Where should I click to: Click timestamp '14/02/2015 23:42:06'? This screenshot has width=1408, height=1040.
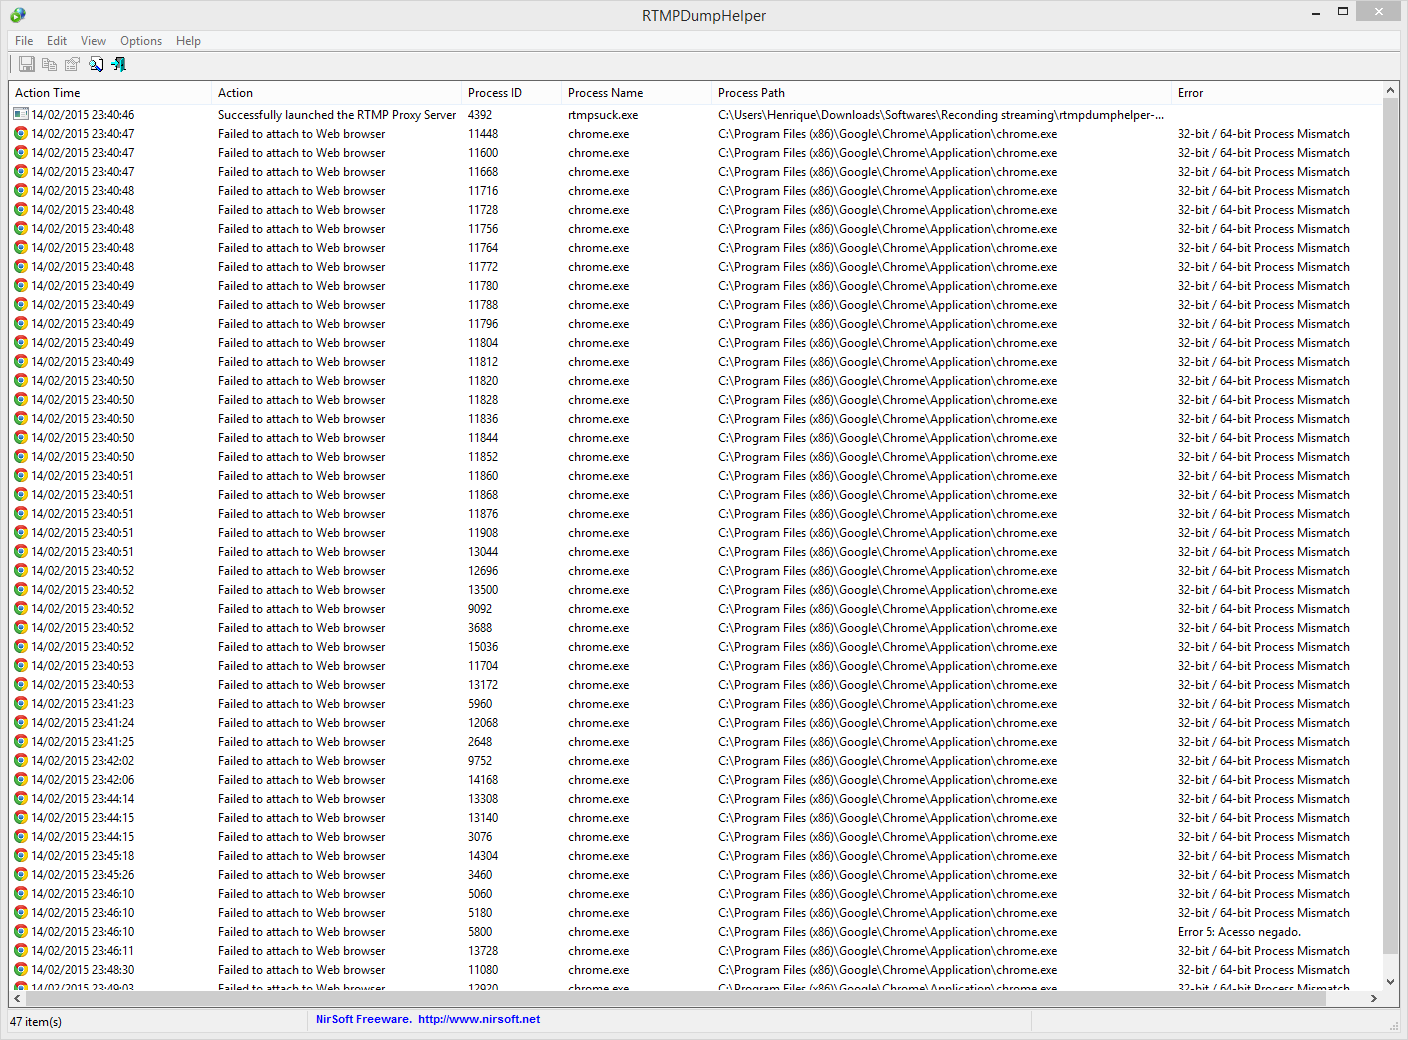point(82,780)
